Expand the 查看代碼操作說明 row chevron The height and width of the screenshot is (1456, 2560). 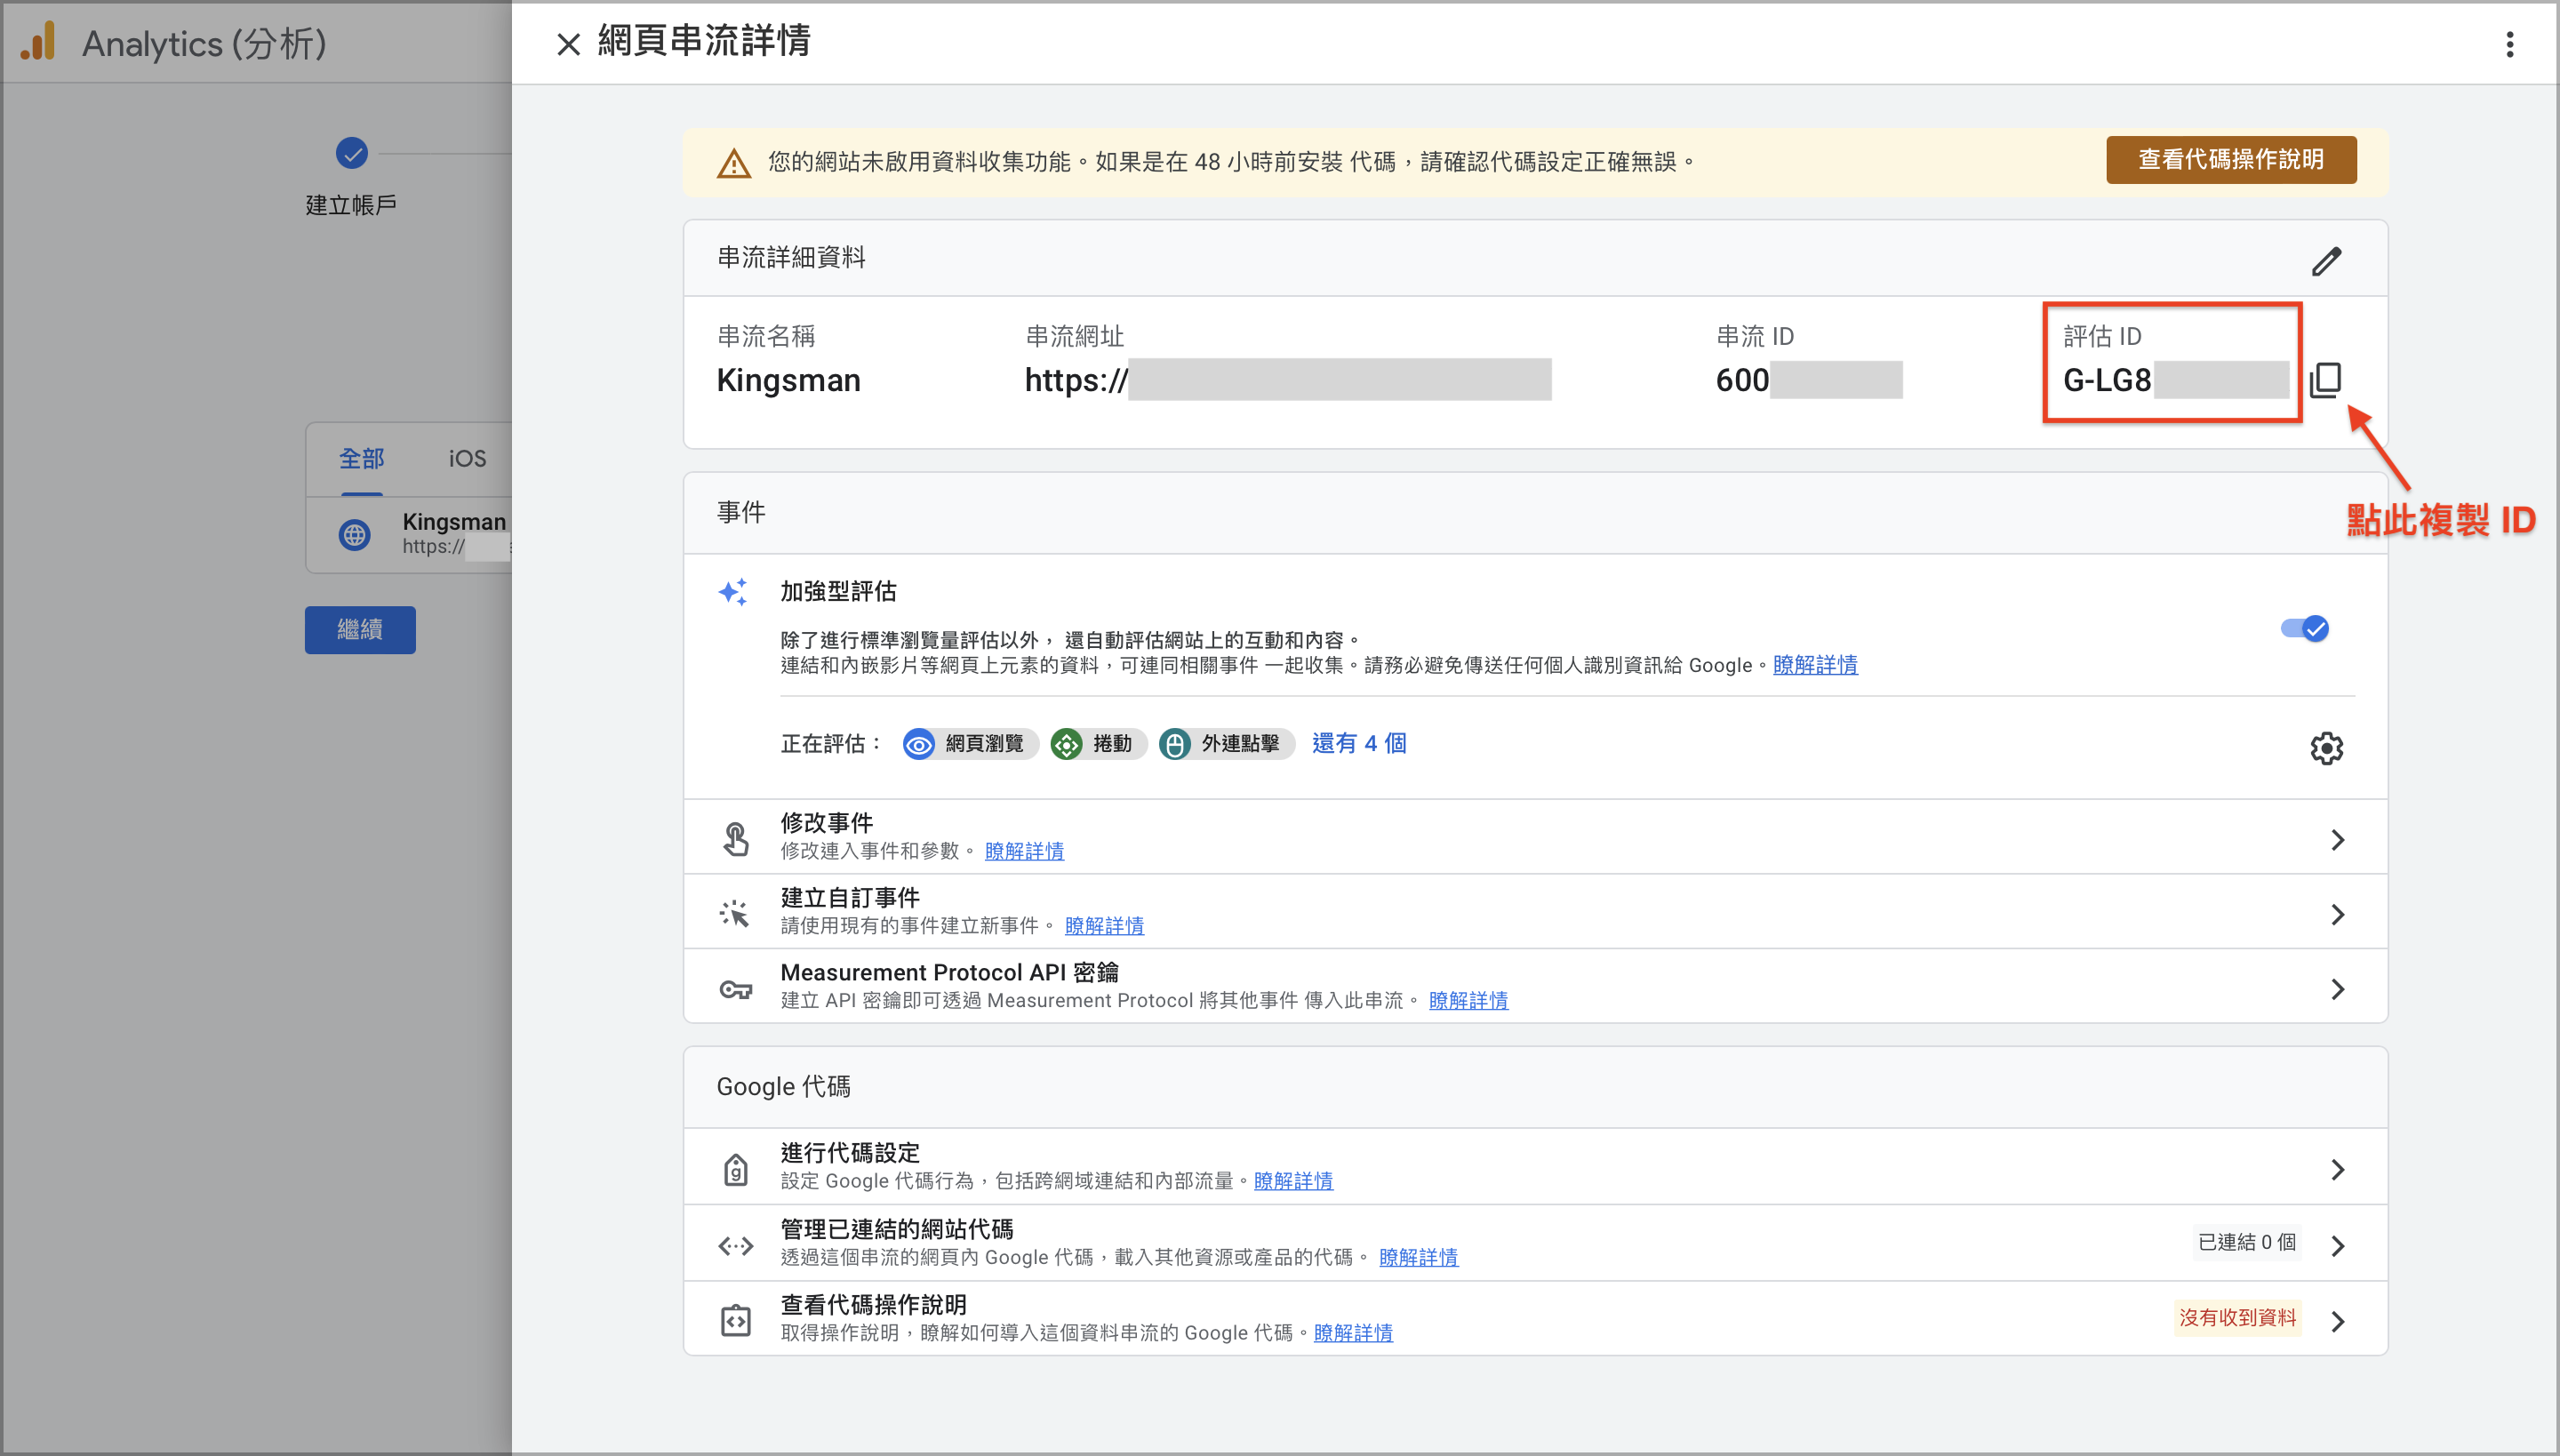tap(2337, 1321)
